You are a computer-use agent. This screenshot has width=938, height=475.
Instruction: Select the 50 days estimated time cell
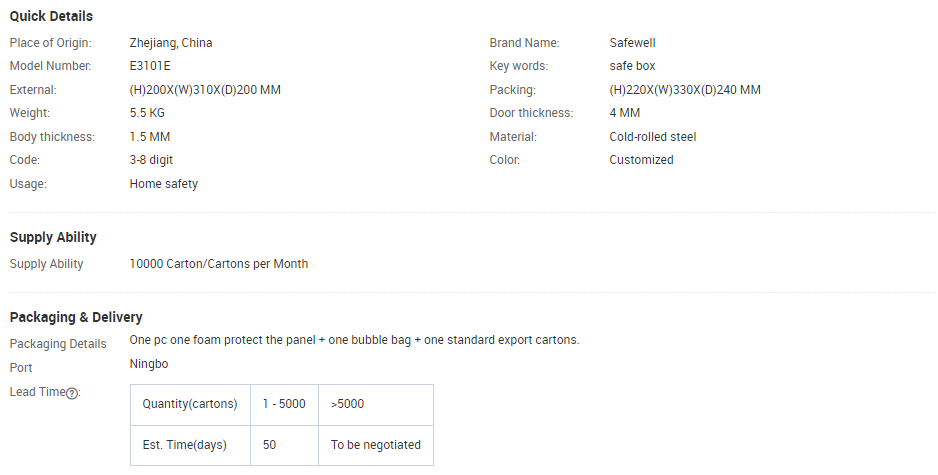(284, 445)
